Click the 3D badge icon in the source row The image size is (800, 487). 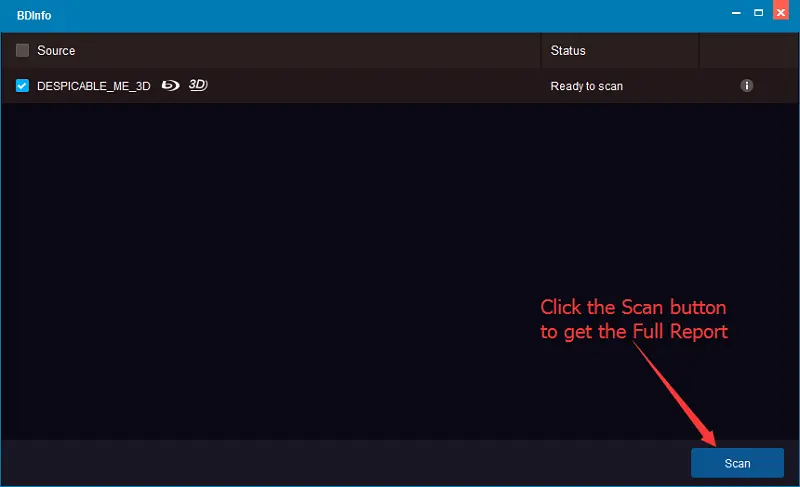198,86
